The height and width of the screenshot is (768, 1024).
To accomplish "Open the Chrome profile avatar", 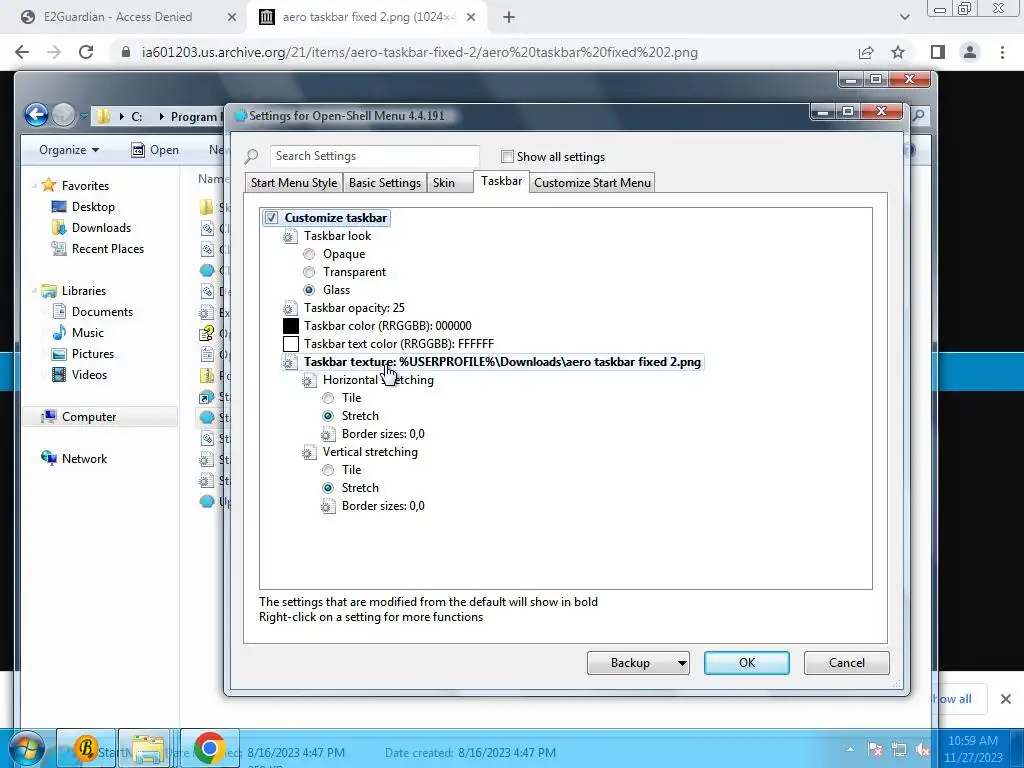I will tap(970, 52).
